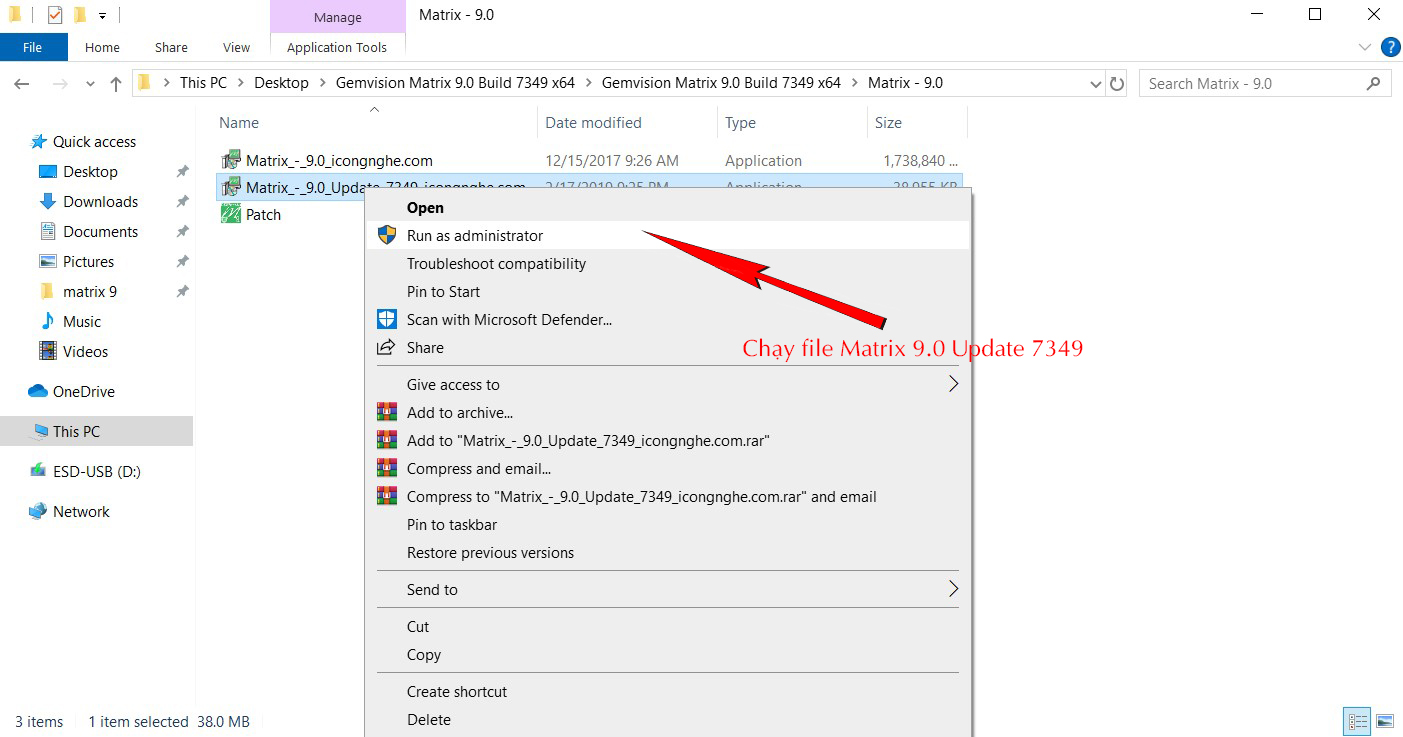Screen dimensions: 1403x737
Task: Click Run as administrator shield icon
Action: [386, 236]
